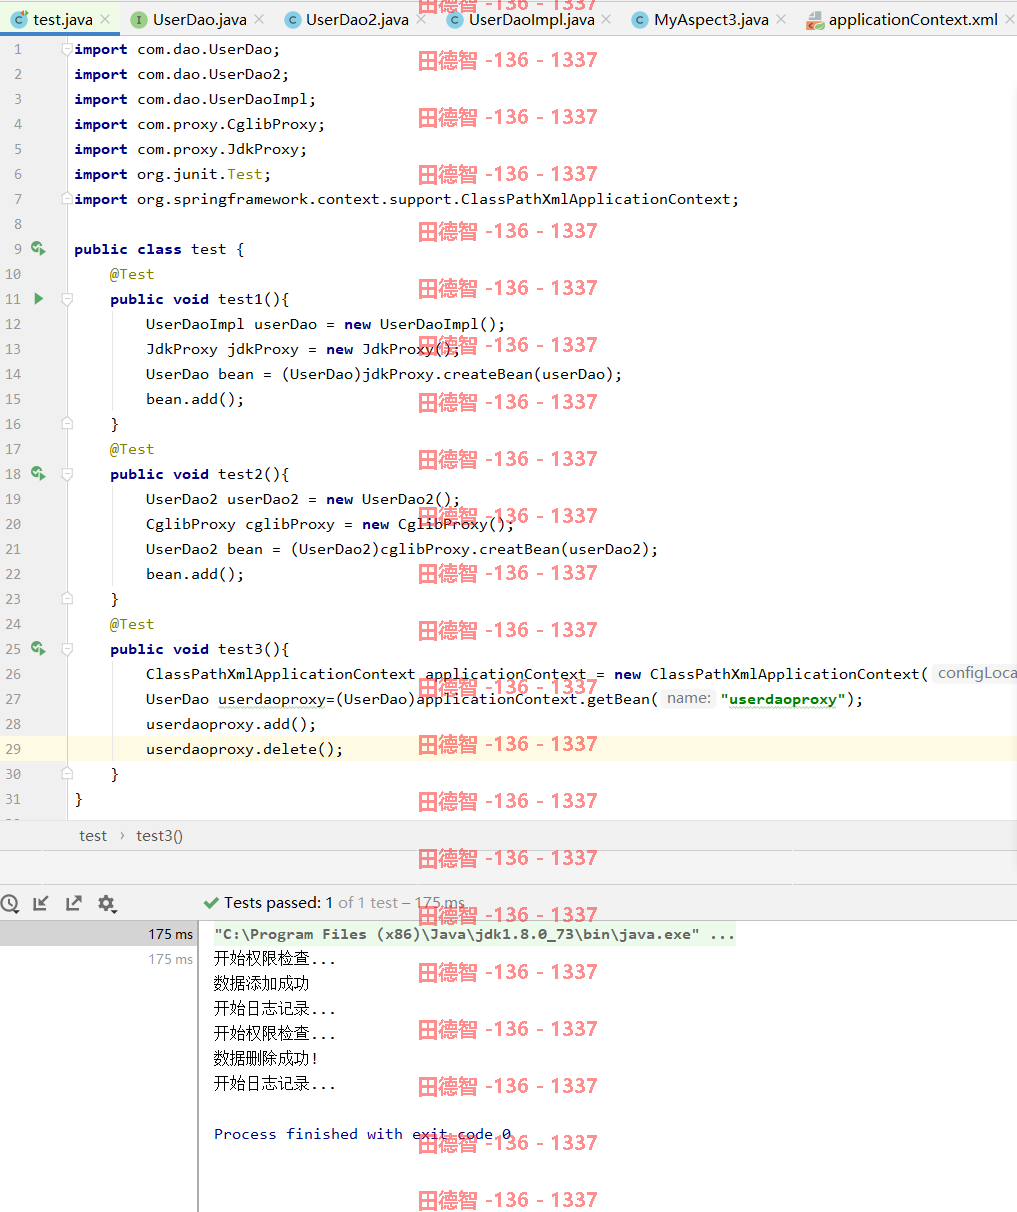Click 'public void test1(){' method signature

pyautogui.click(x=199, y=299)
